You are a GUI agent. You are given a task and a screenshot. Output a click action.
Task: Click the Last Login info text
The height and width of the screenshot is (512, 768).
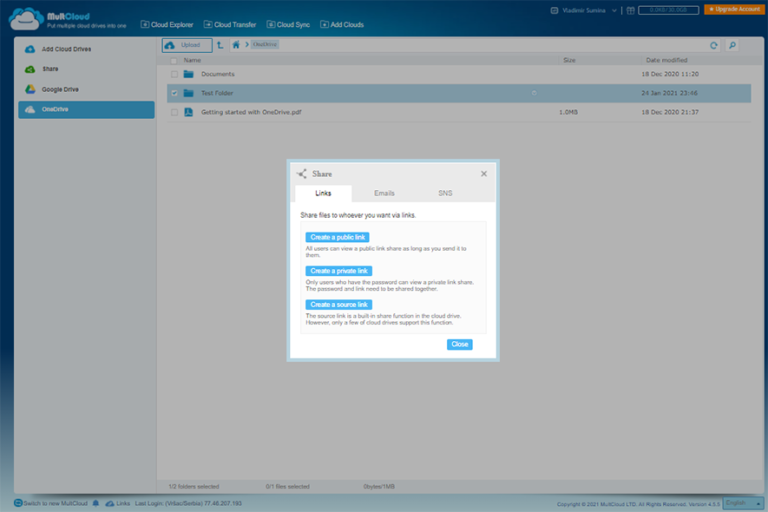(x=188, y=503)
